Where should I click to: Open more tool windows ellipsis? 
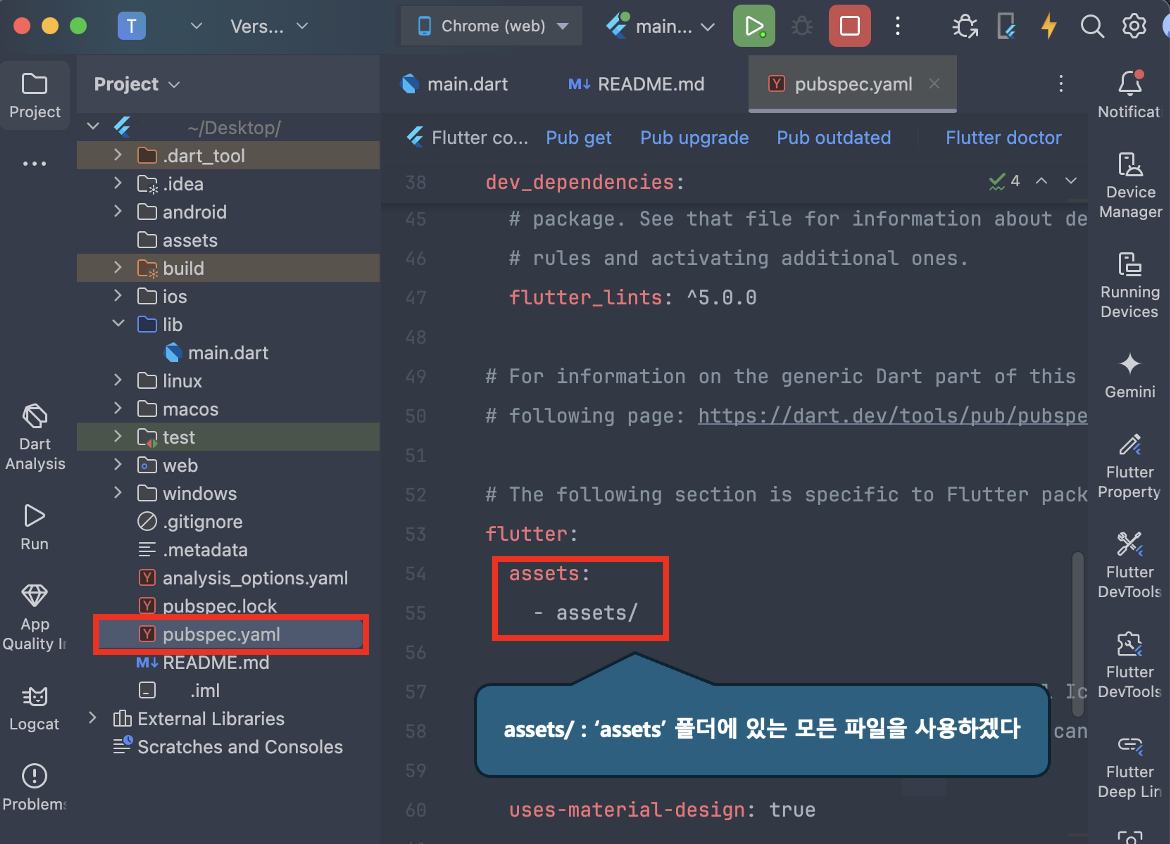coord(34,163)
